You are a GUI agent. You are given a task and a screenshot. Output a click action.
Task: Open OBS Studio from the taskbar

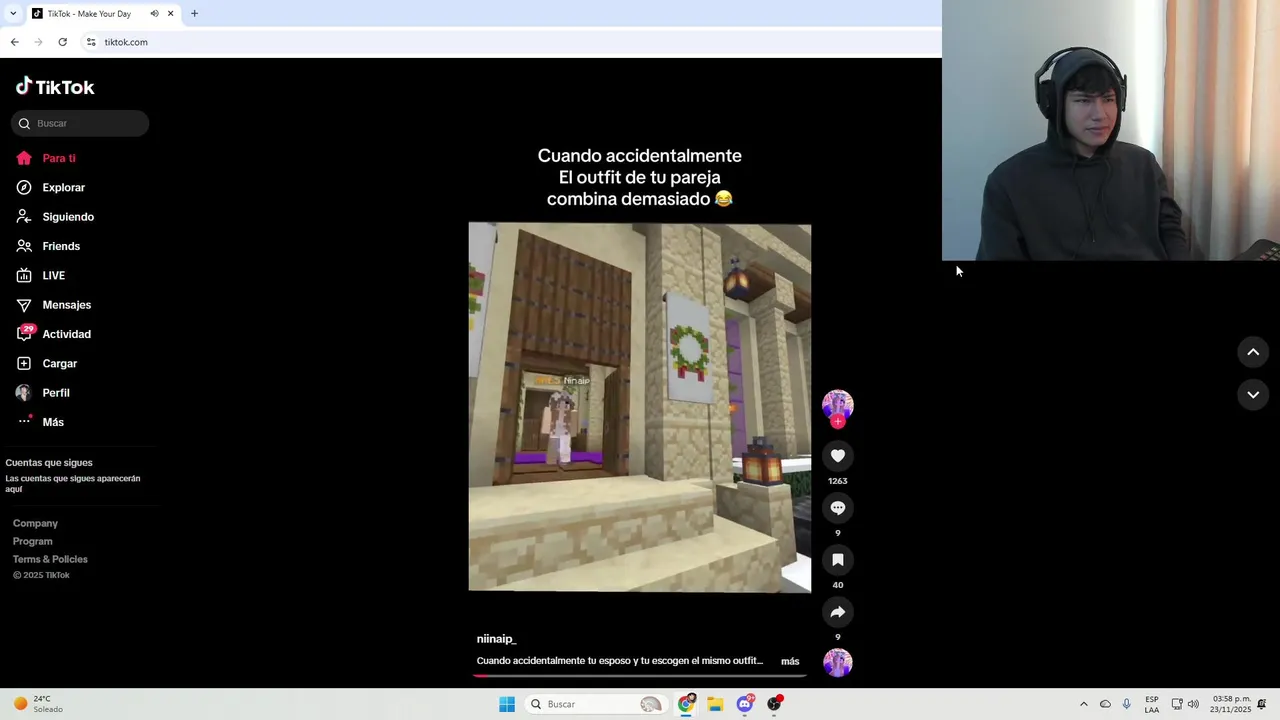tap(774, 704)
